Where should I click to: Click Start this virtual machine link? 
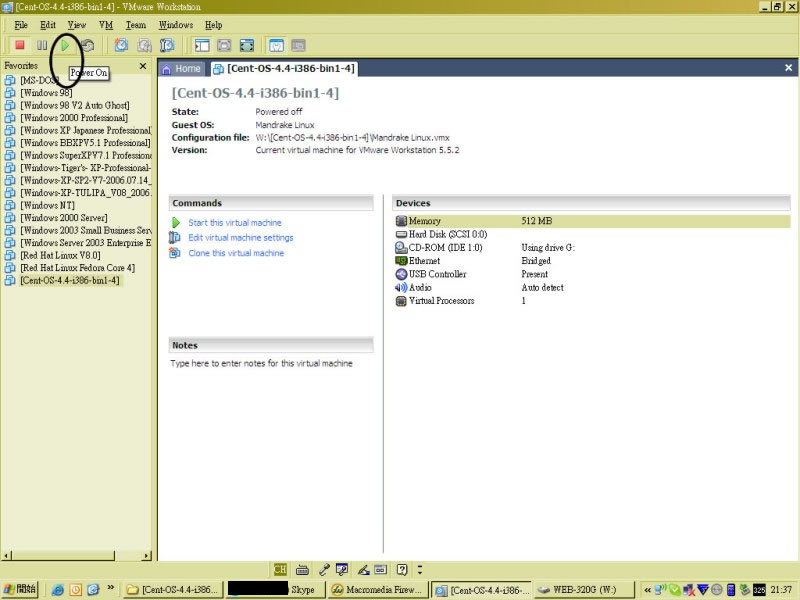(x=235, y=222)
